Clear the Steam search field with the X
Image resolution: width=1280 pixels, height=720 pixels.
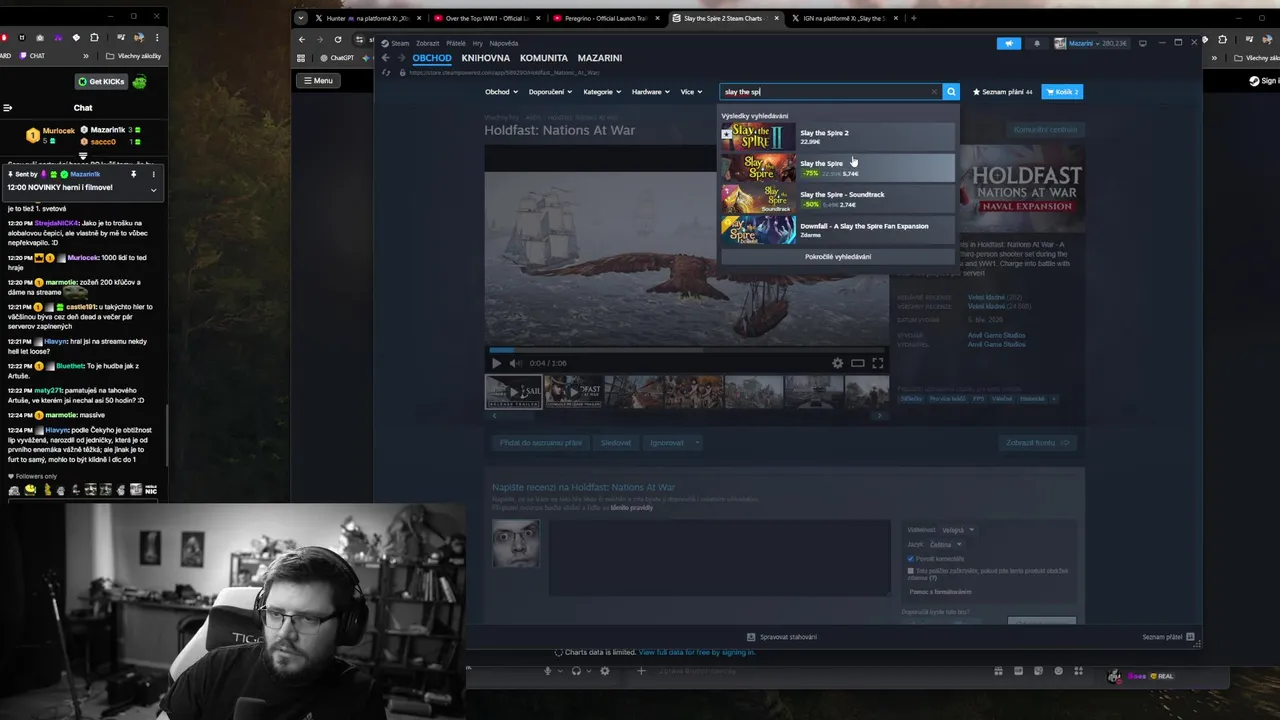(x=934, y=92)
